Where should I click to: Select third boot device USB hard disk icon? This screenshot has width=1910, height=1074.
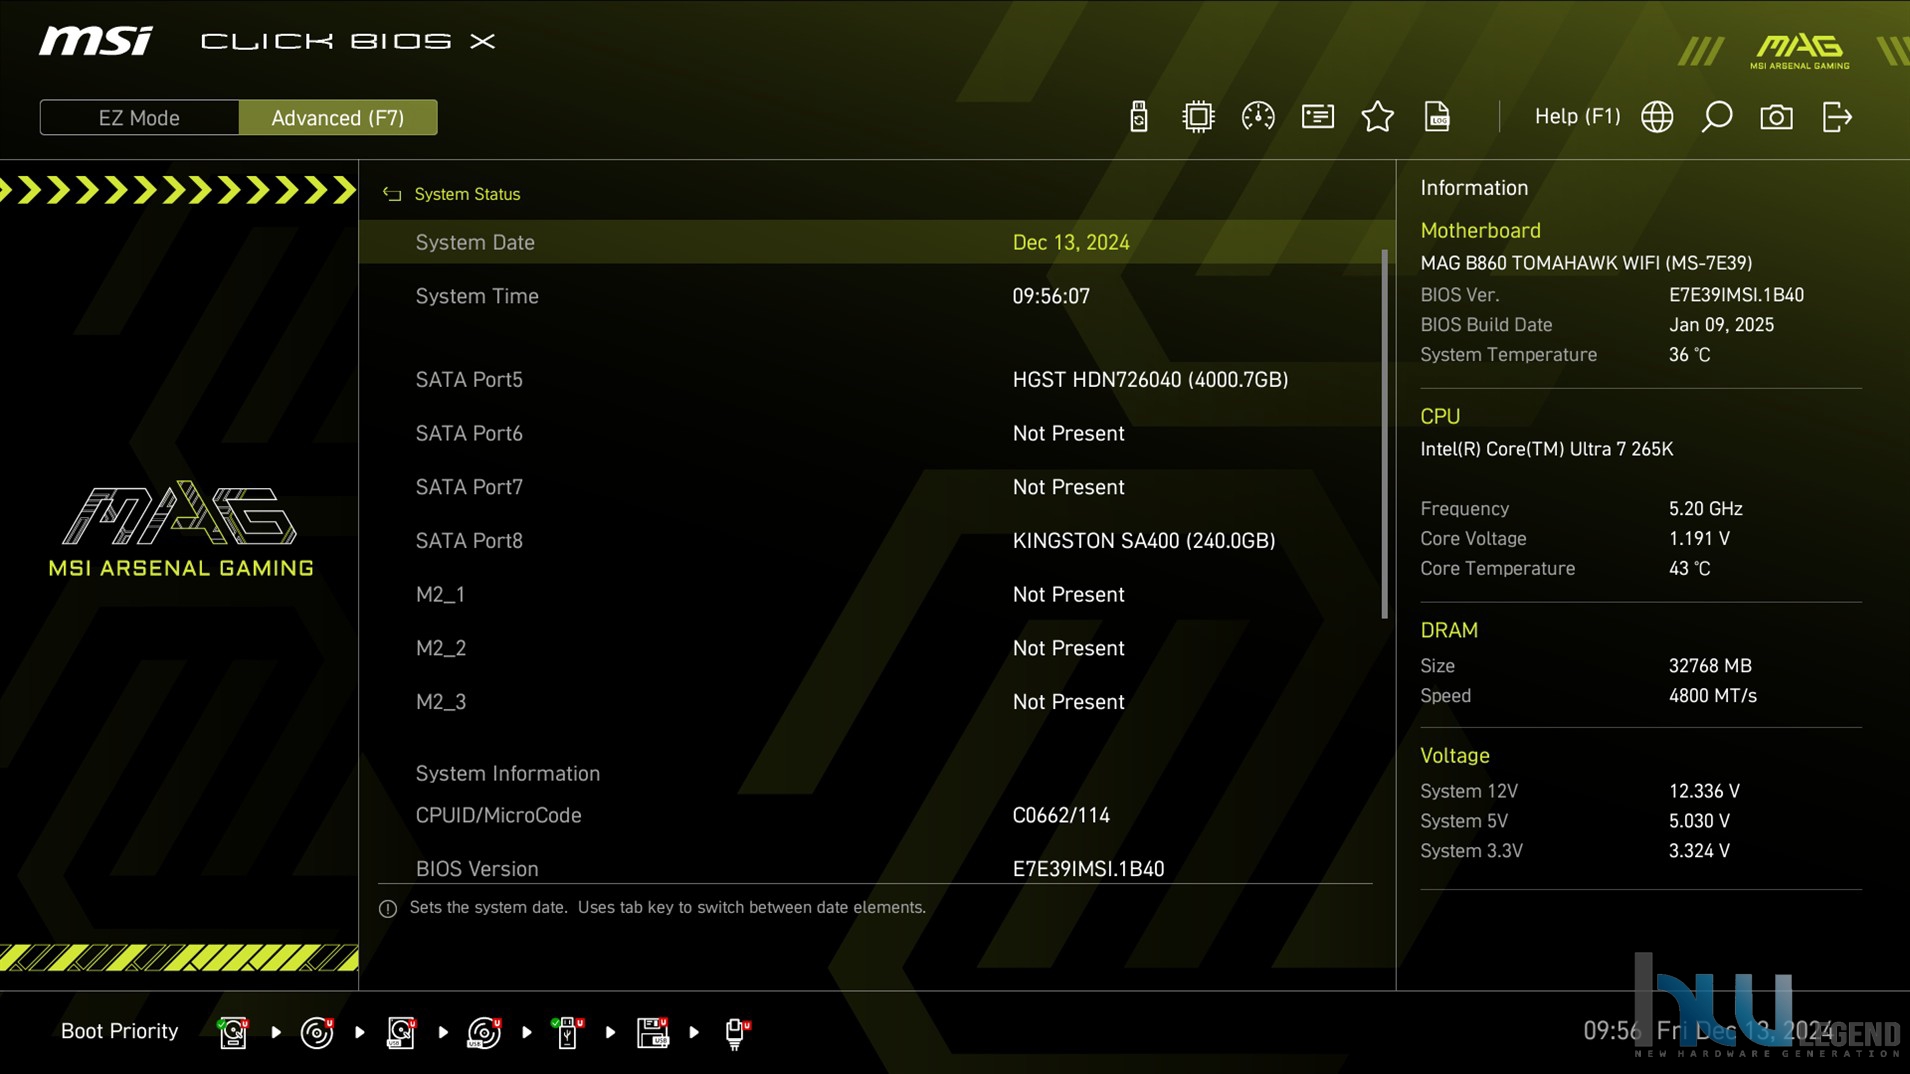click(x=401, y=1032)
